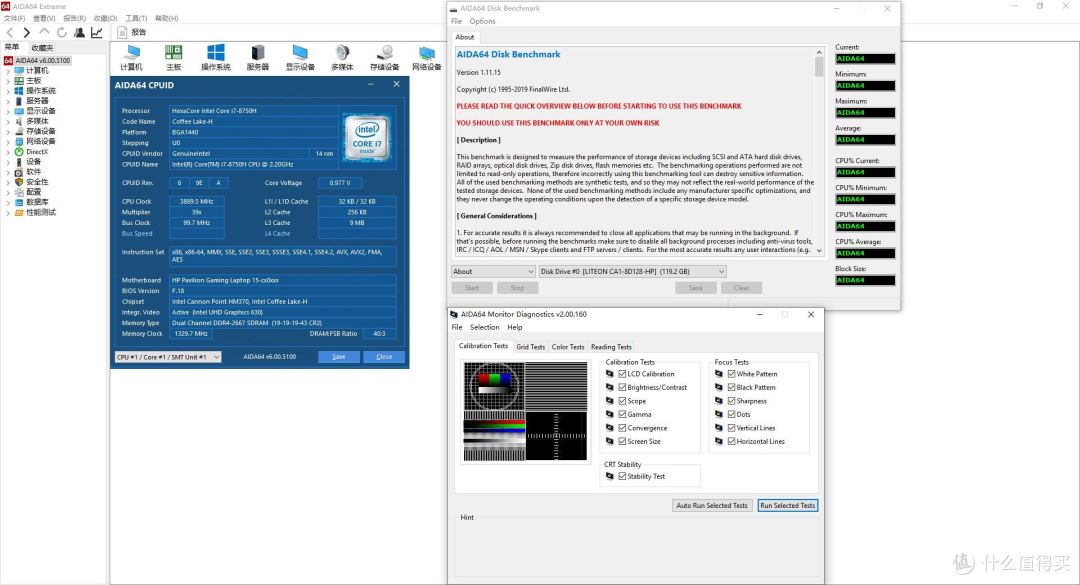Screen dimensions: 1080x585
Task: Expand the DirectX tree node arrow
Action: point(8,152)
